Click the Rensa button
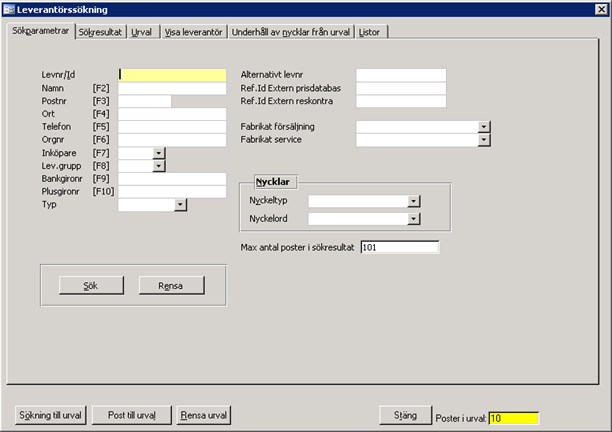 (170, 285)
